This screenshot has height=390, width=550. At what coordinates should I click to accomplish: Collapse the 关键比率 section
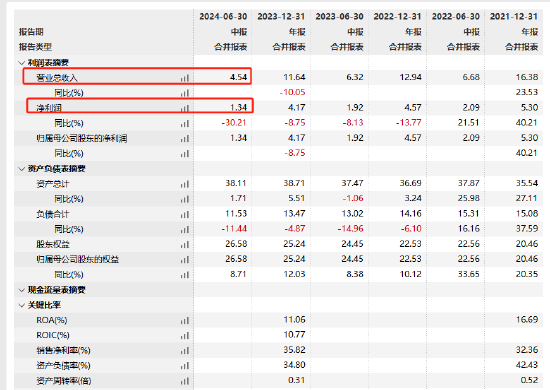pyautogui.click(x=21, y=305)
